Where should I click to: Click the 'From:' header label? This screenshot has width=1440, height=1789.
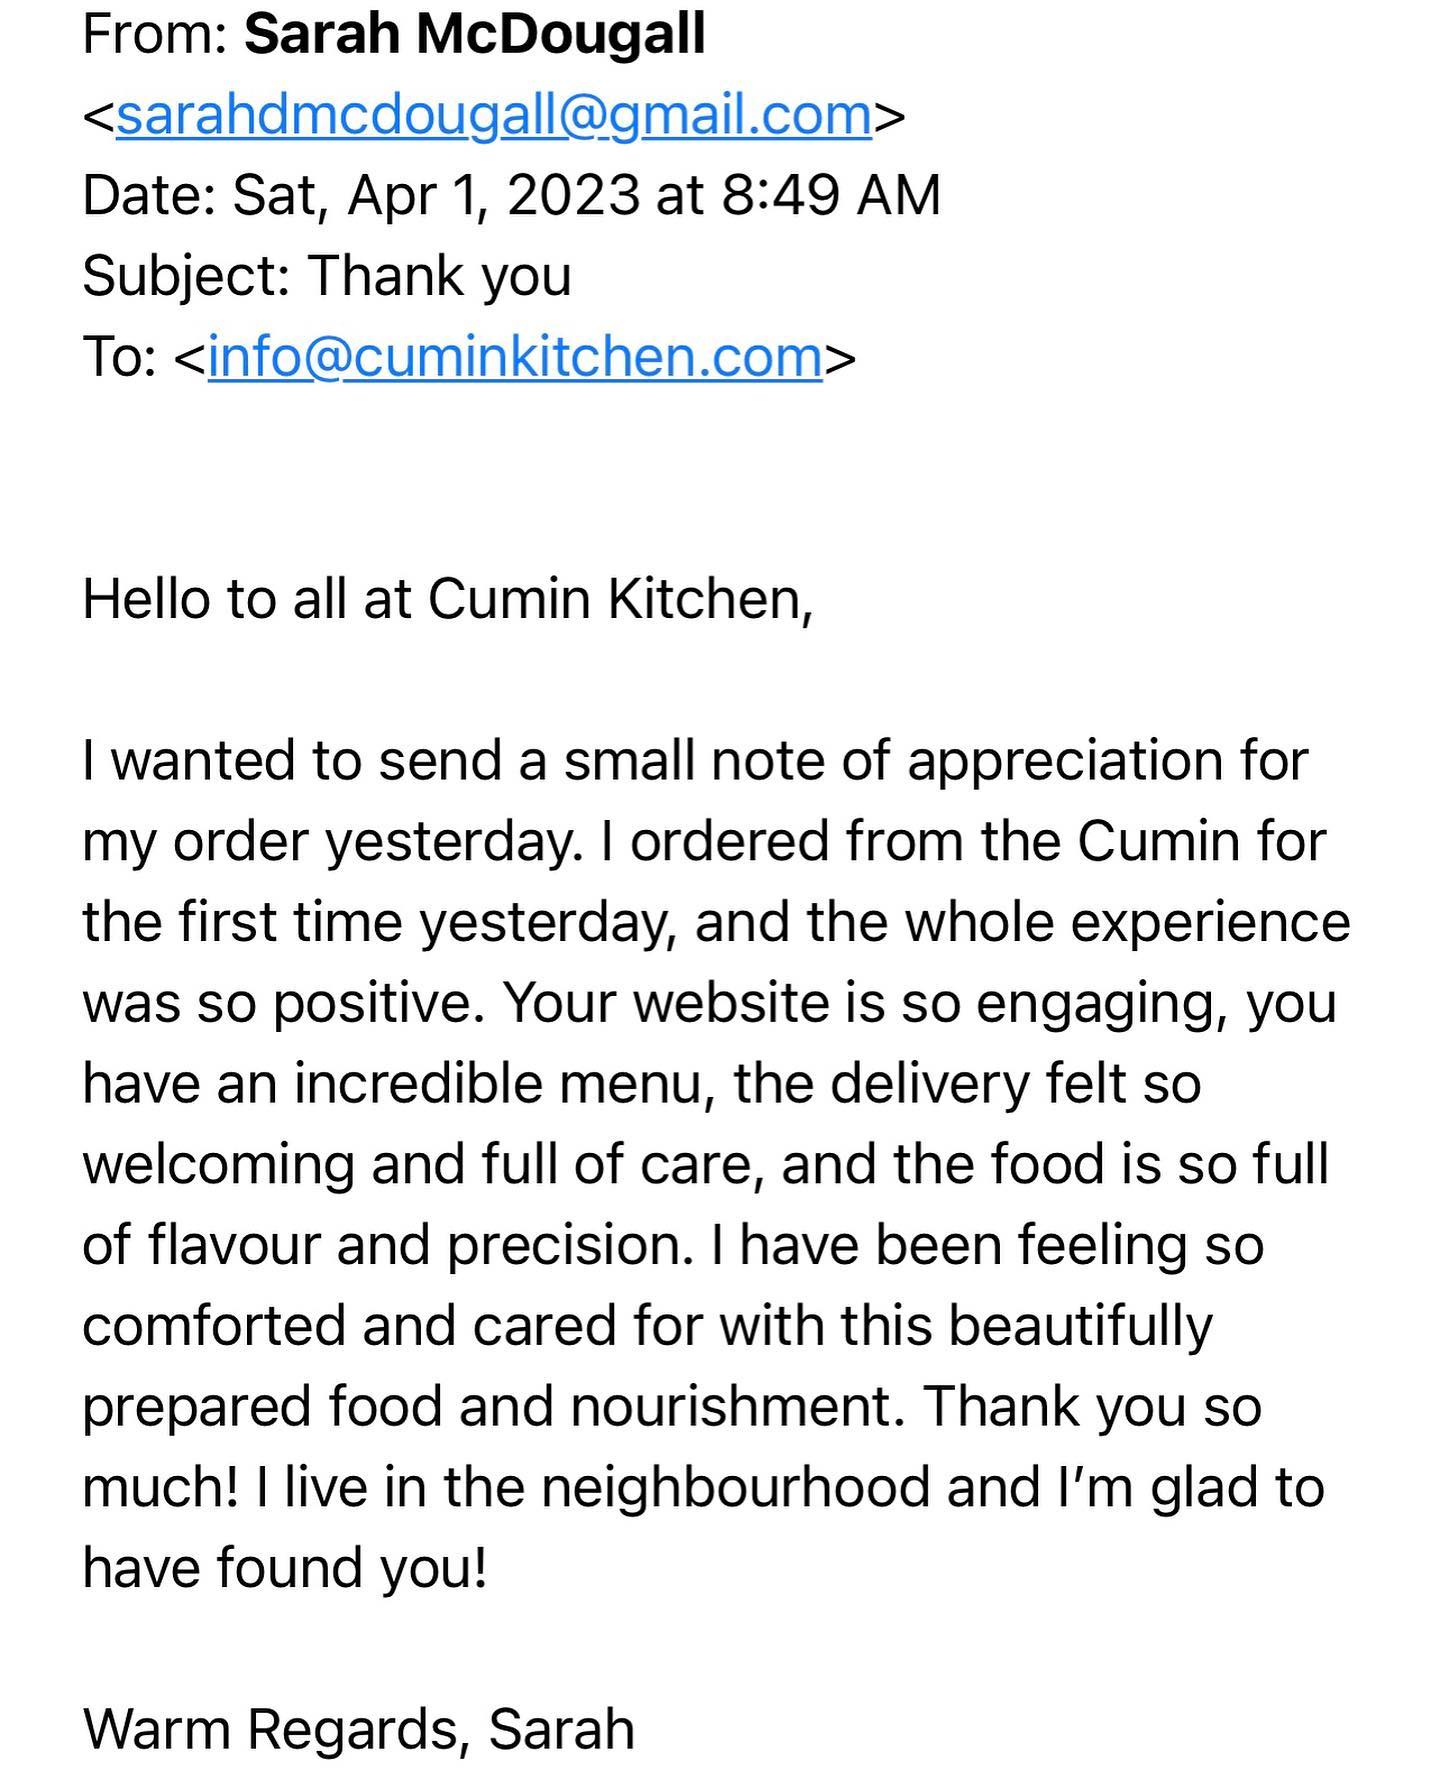pyautogui.click(x=156, y=33)
